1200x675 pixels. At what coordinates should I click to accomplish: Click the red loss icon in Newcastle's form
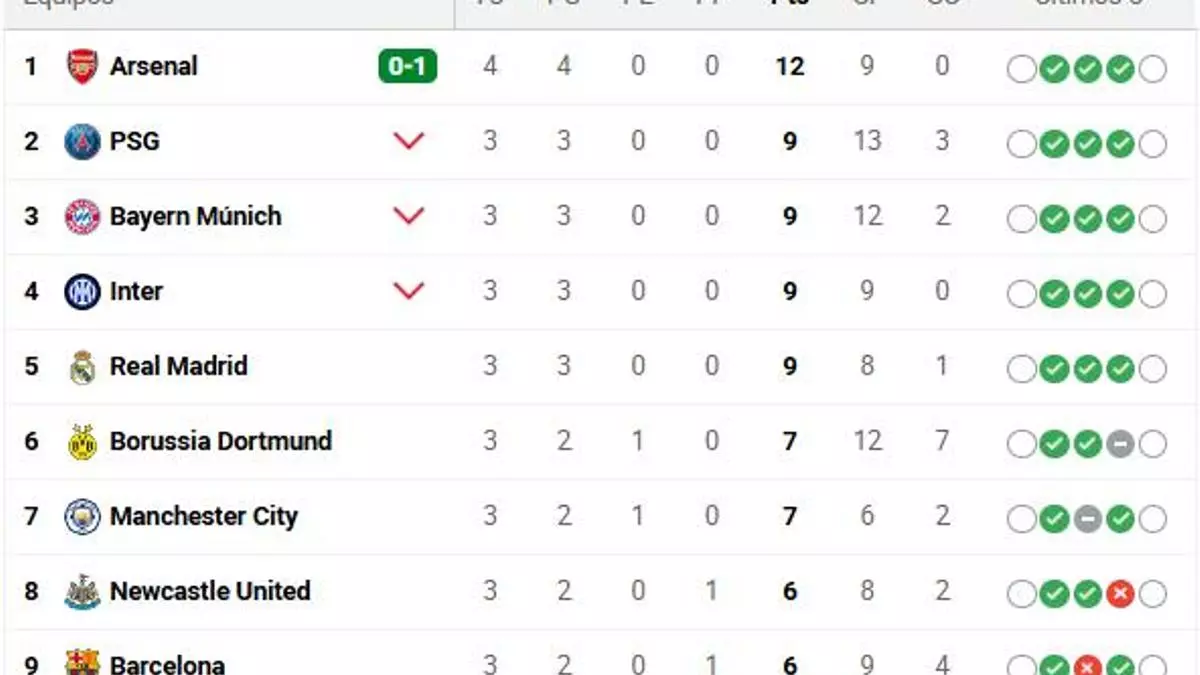(1118, 593)
